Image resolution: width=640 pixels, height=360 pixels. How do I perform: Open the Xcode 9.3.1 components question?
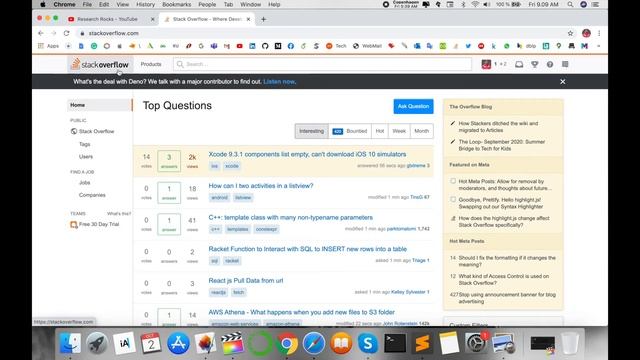point(307,154)
